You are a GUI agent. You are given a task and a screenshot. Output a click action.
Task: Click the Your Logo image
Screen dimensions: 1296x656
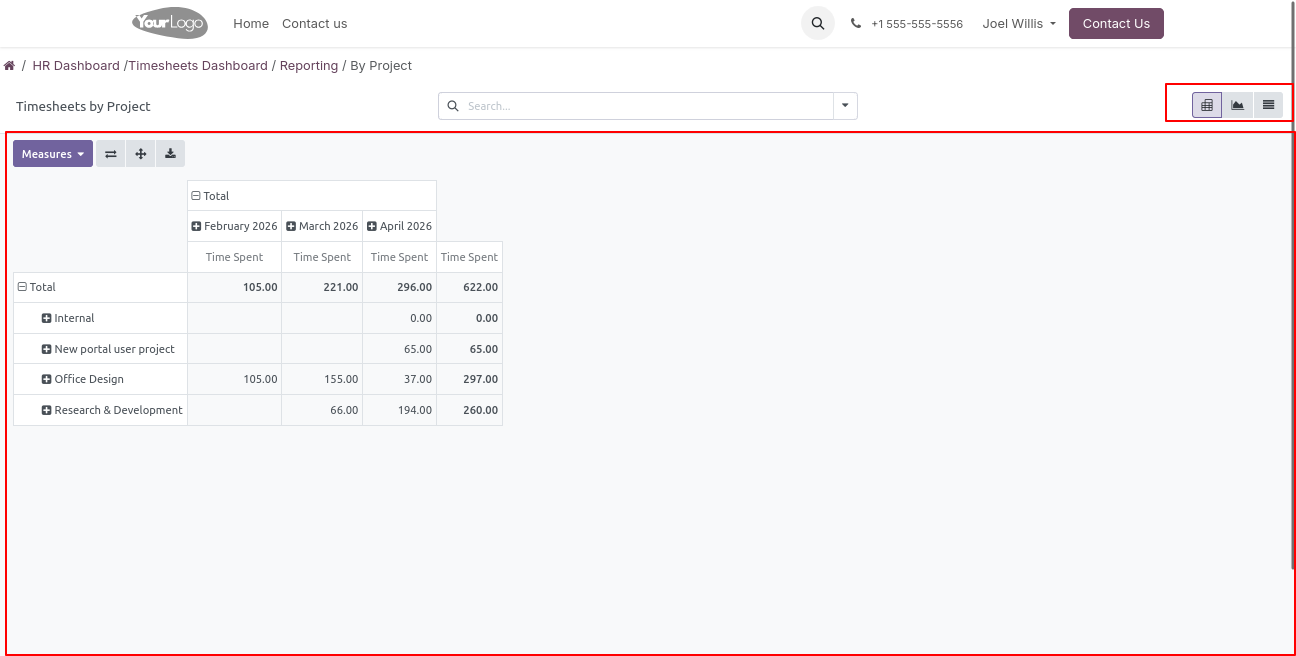(170, 23)
